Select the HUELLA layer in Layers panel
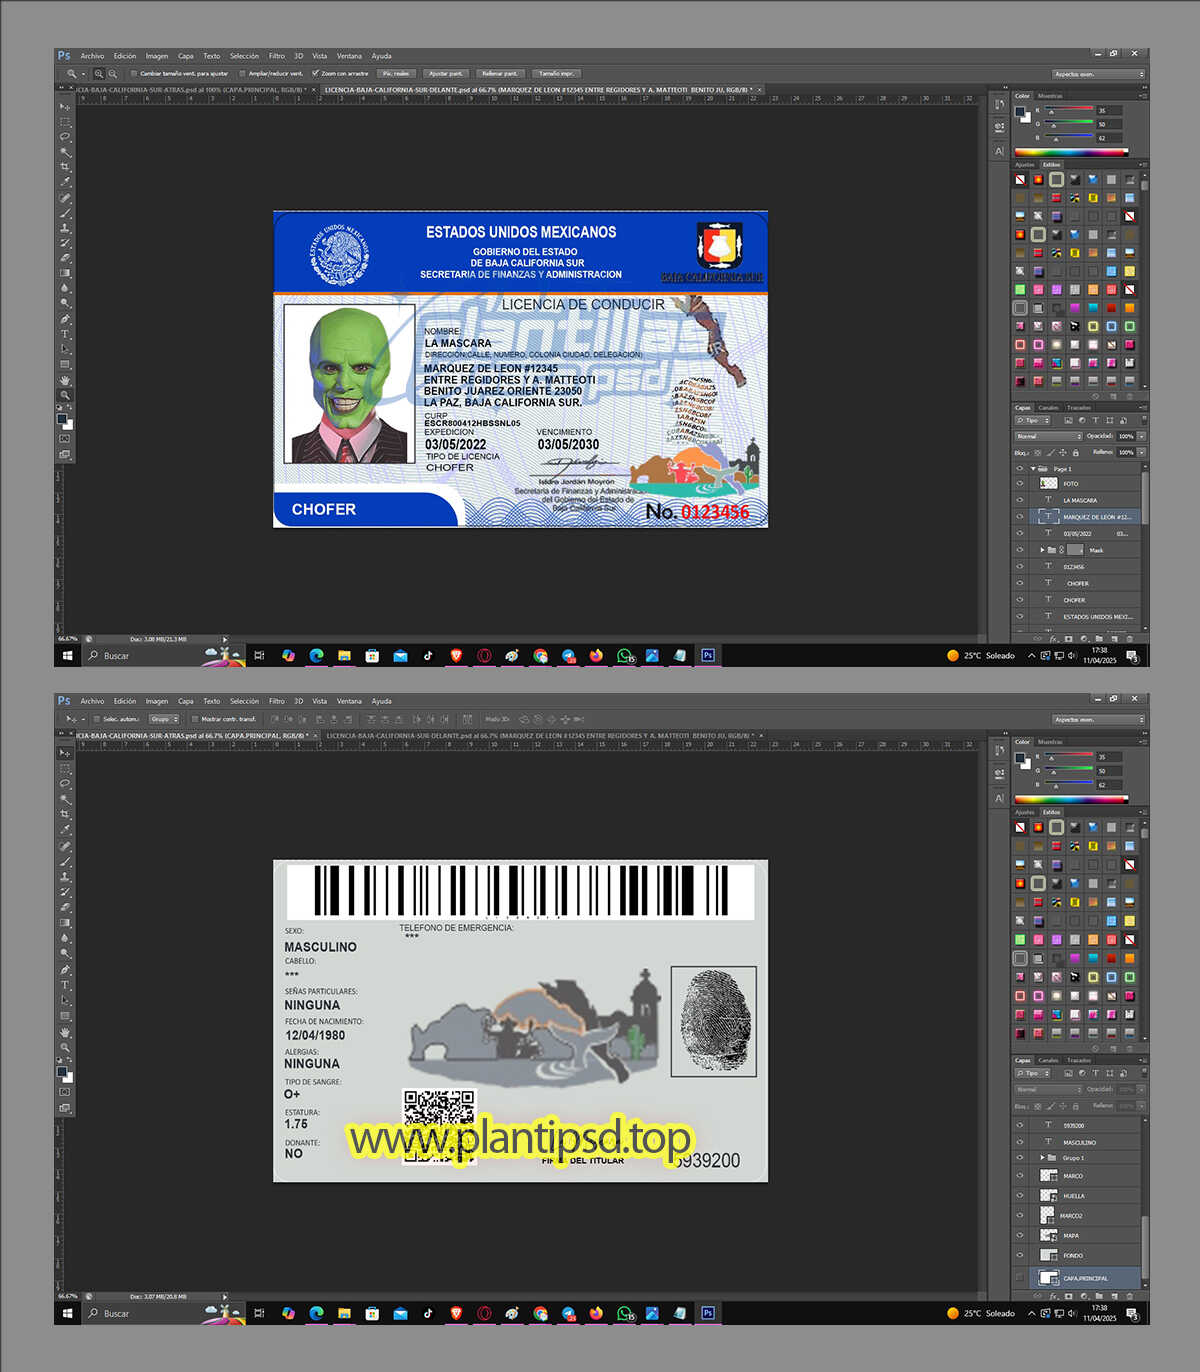 pyautogui.click(x=1073, y=1196)
